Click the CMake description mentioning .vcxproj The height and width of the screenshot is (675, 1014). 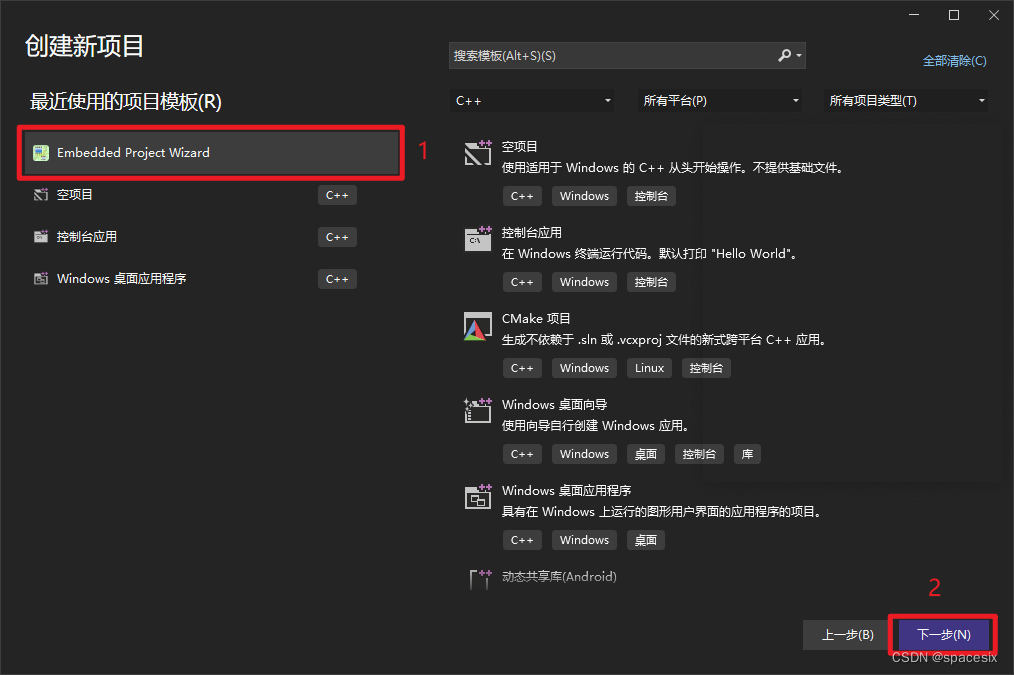point(665,340)
